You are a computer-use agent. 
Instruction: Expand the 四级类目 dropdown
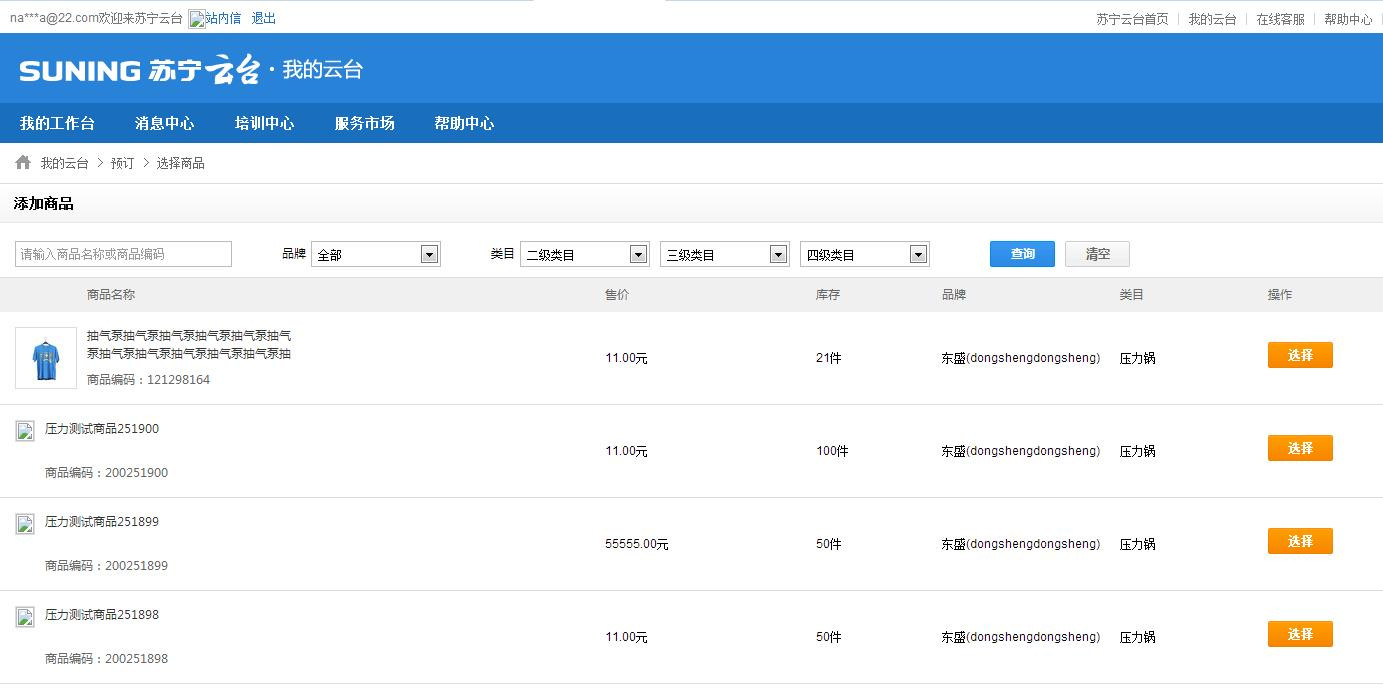(865, 254)
